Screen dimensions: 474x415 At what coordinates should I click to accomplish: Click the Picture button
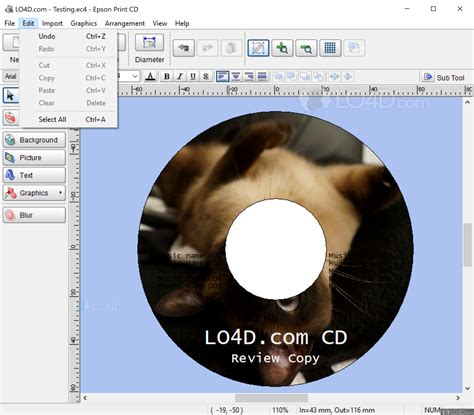(34, 157)
